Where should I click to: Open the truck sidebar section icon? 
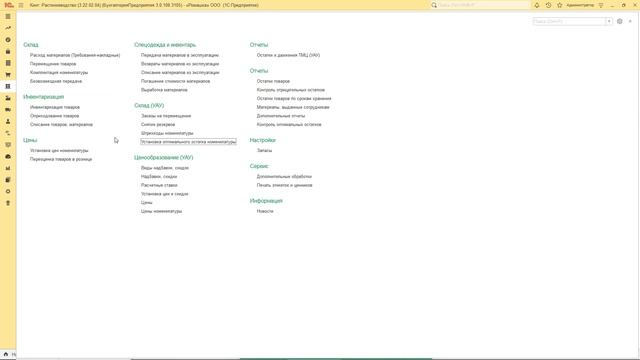(x=8, y=110)
